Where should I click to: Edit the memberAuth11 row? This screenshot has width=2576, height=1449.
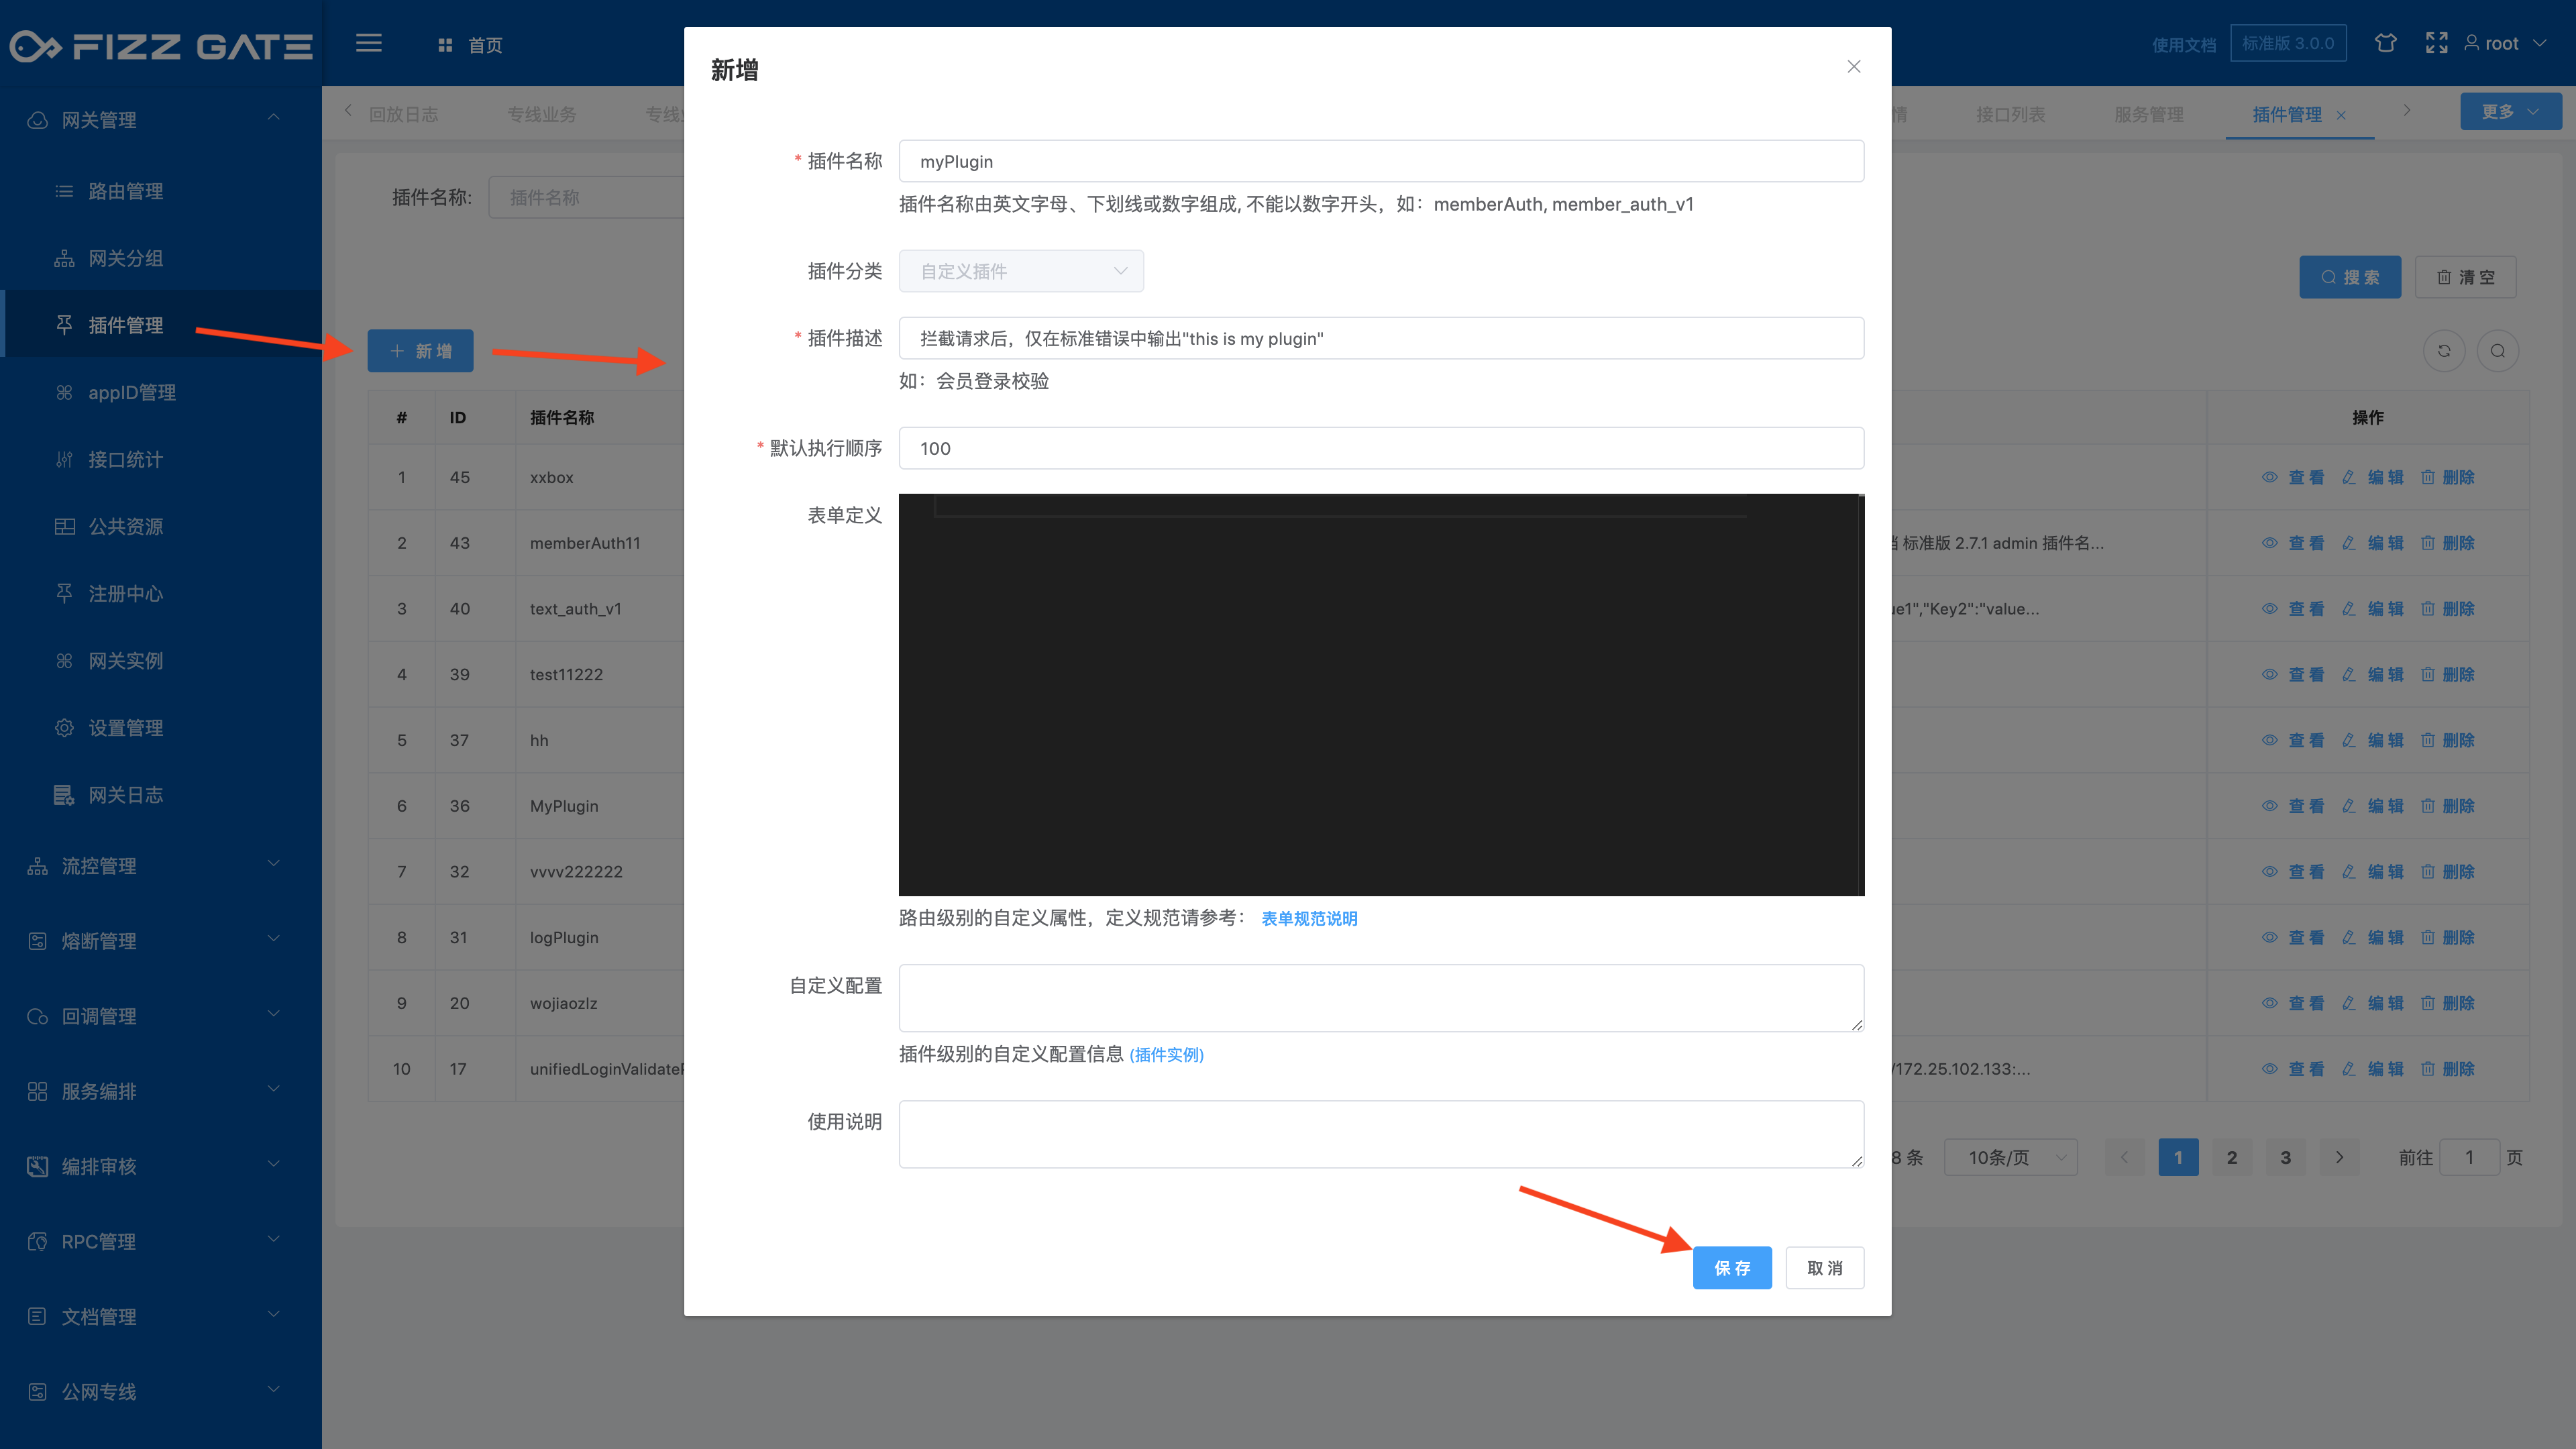2373,543
